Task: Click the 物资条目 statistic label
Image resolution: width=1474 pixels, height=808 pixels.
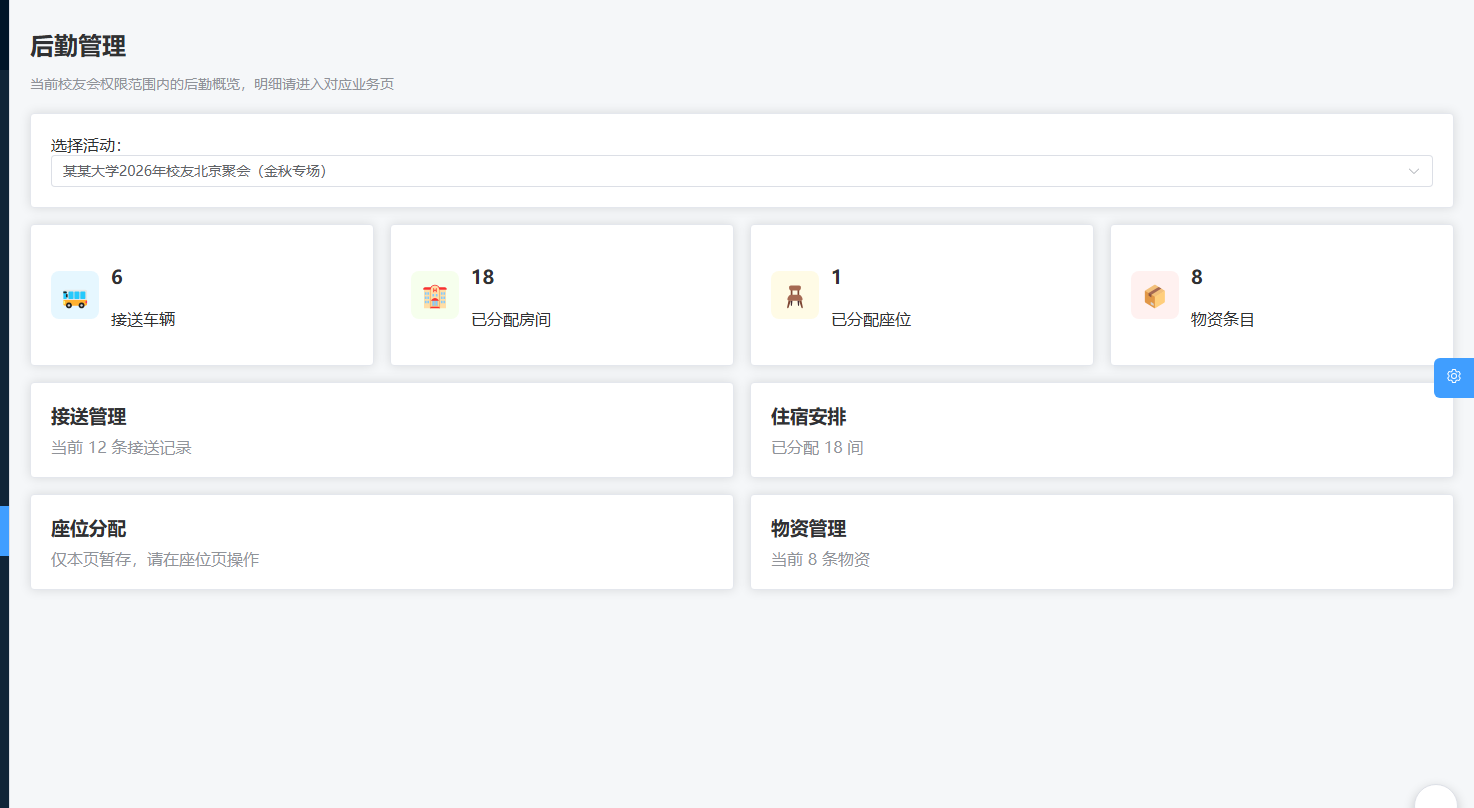Action: pos(1223,320)
